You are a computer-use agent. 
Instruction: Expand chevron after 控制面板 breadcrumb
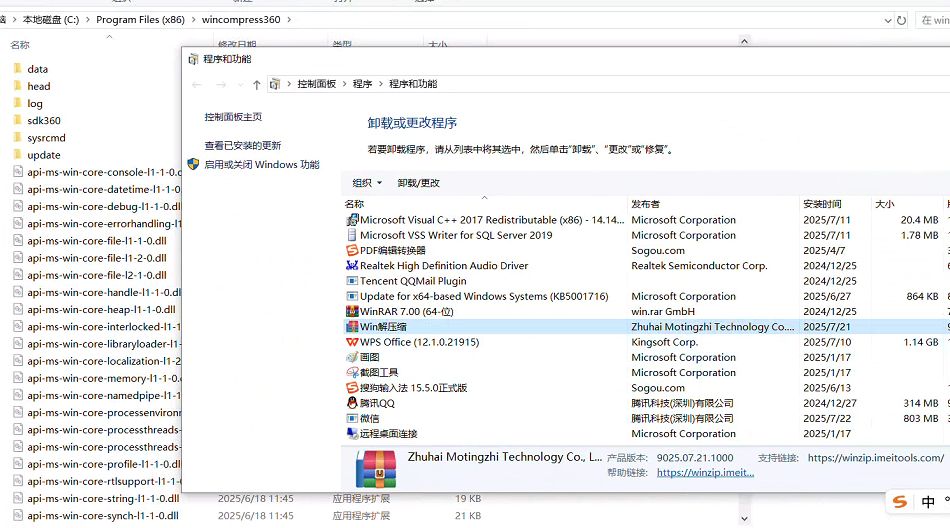coord(345,84)
